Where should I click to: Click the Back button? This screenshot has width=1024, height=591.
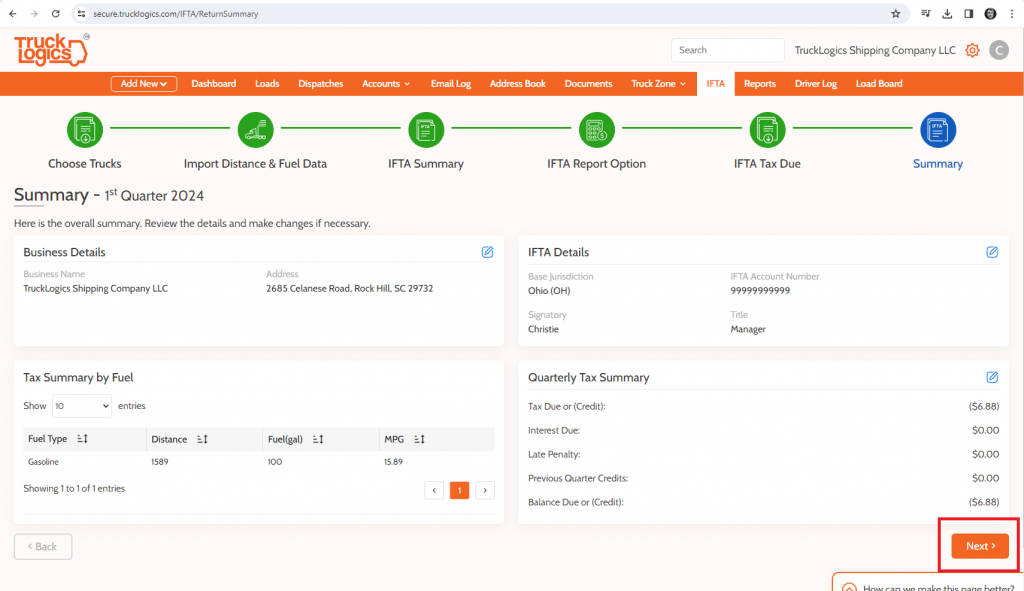point(43,547)
